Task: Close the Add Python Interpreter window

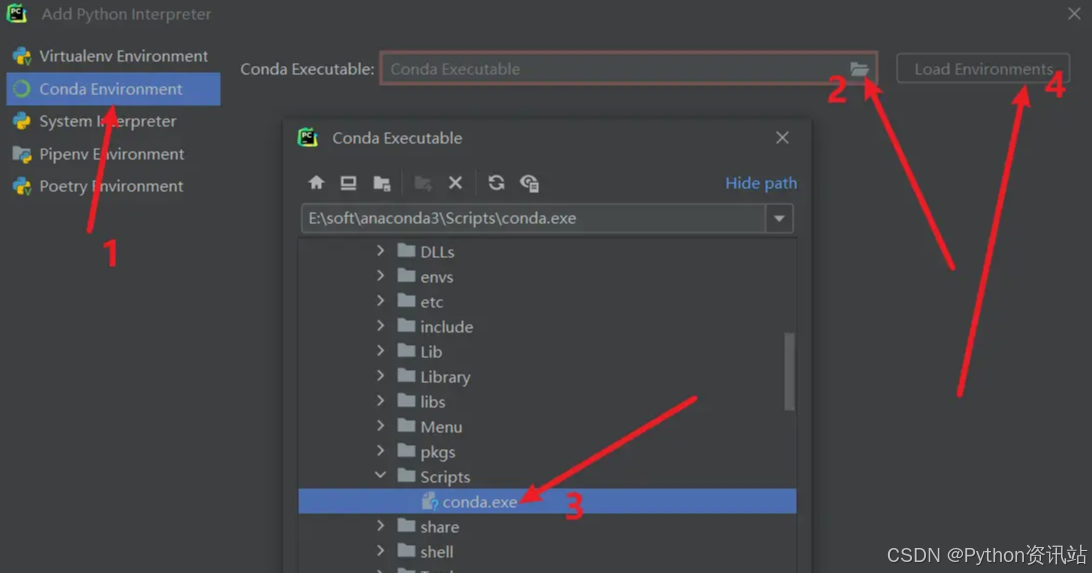Action: coord(1074,14)
